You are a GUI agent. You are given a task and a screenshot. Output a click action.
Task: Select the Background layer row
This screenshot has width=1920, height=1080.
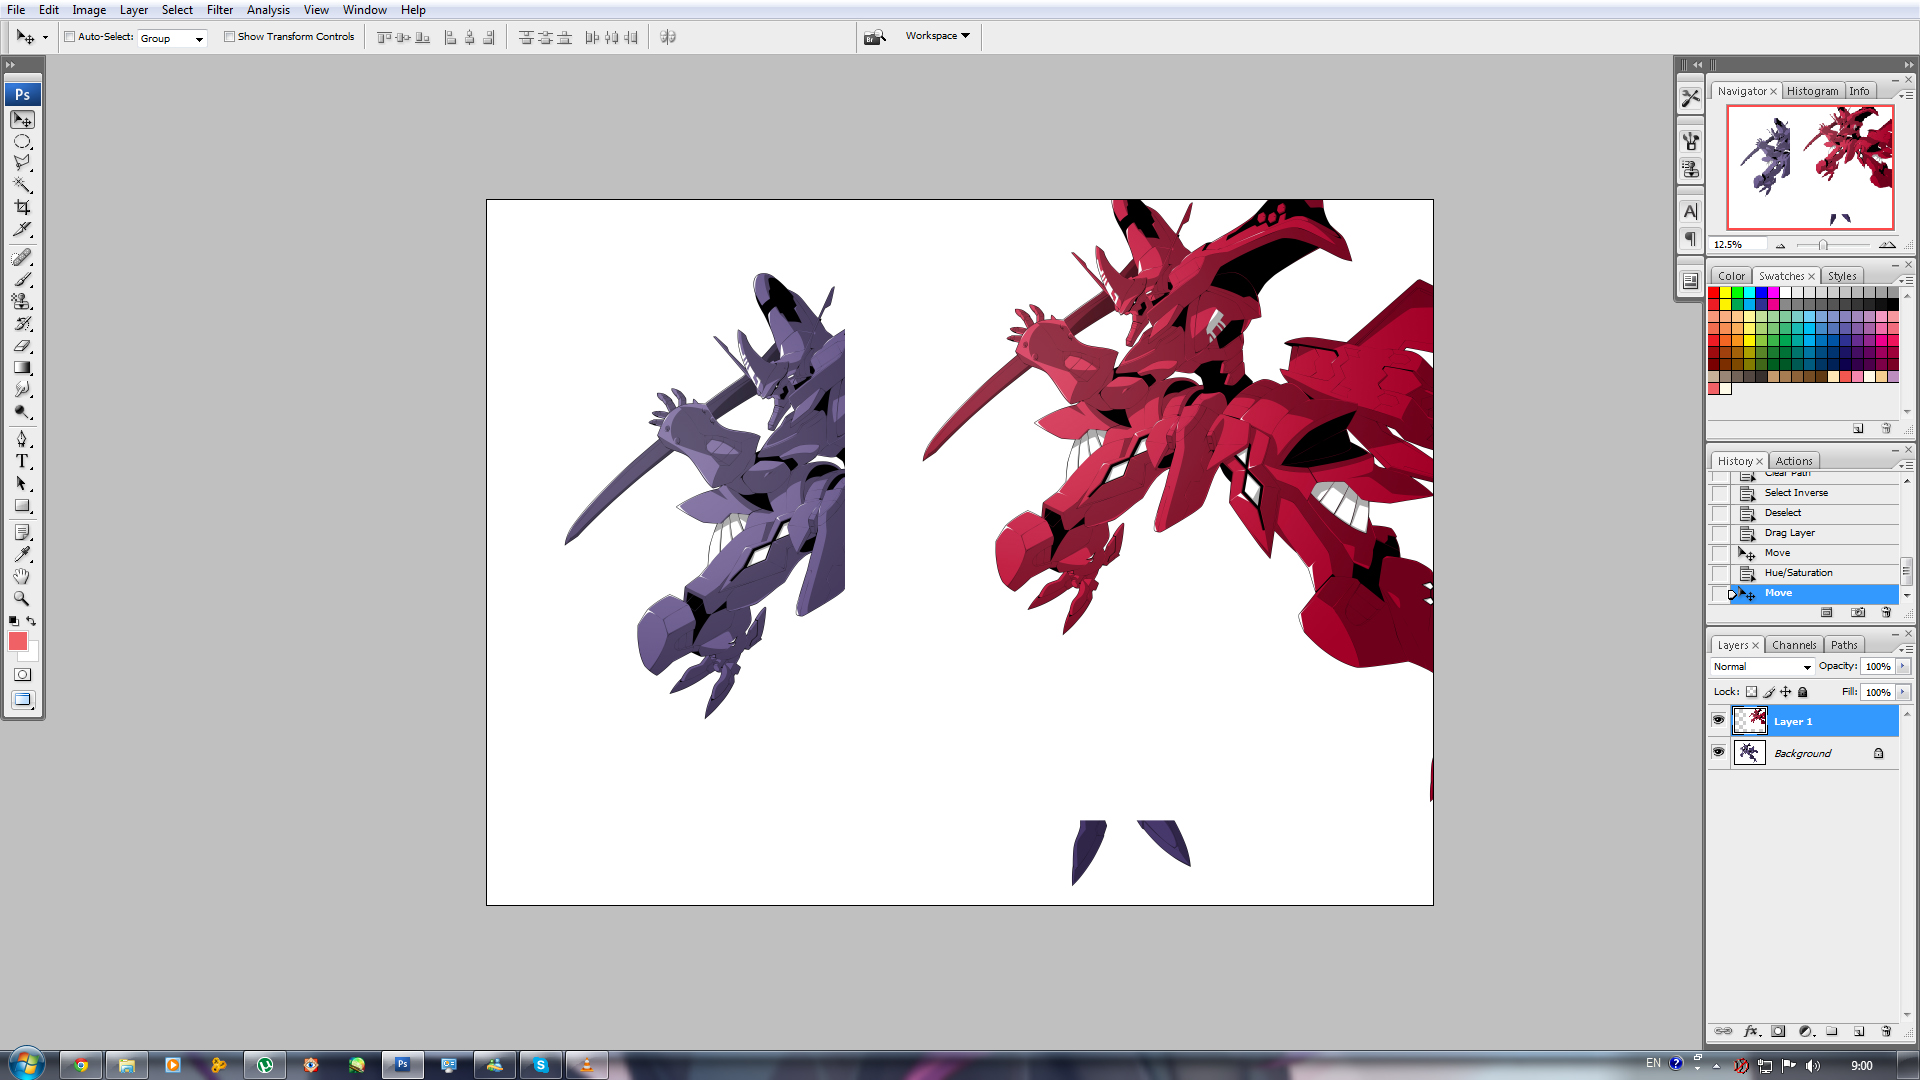coord(1805,753)
